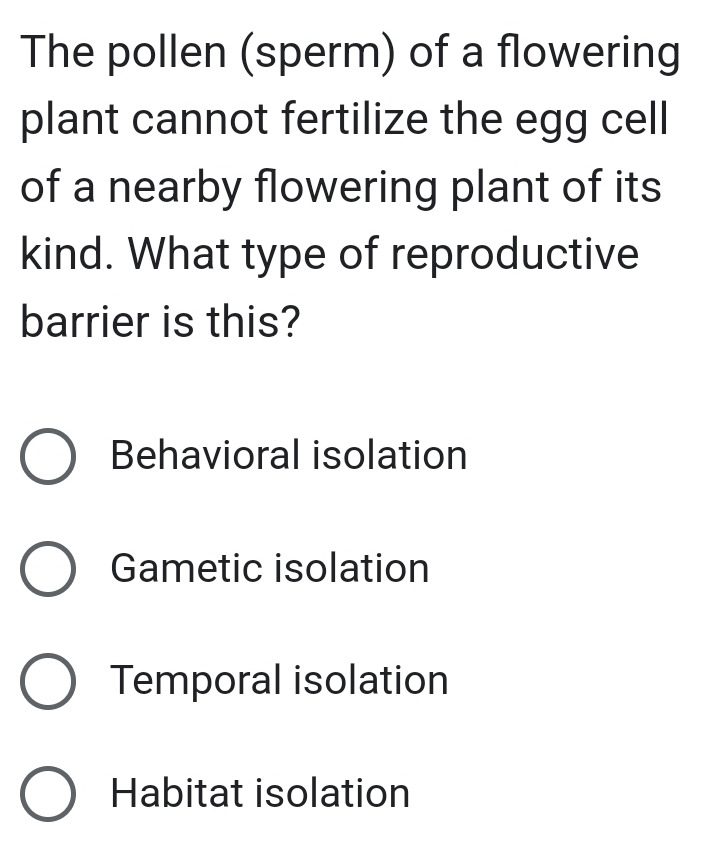Select the Temporal isolation radio button

coord(47,681)
